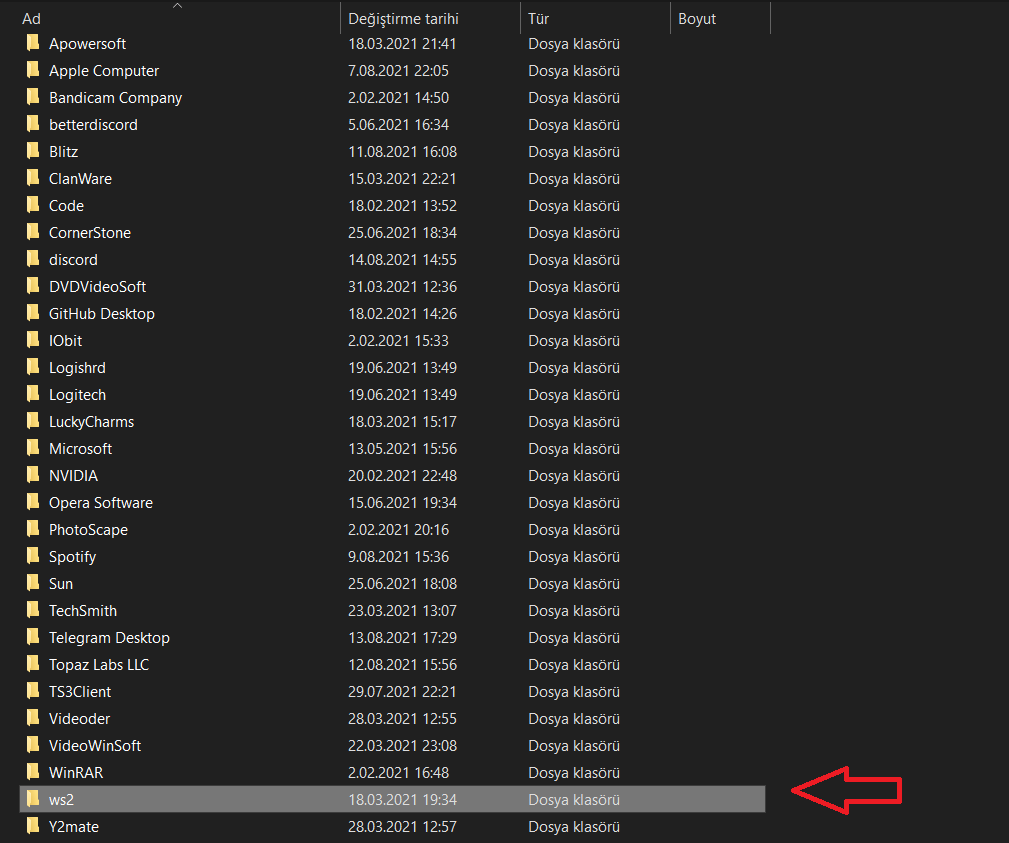
Task: Select the Y2mate folder name
Action: (74, 828)
